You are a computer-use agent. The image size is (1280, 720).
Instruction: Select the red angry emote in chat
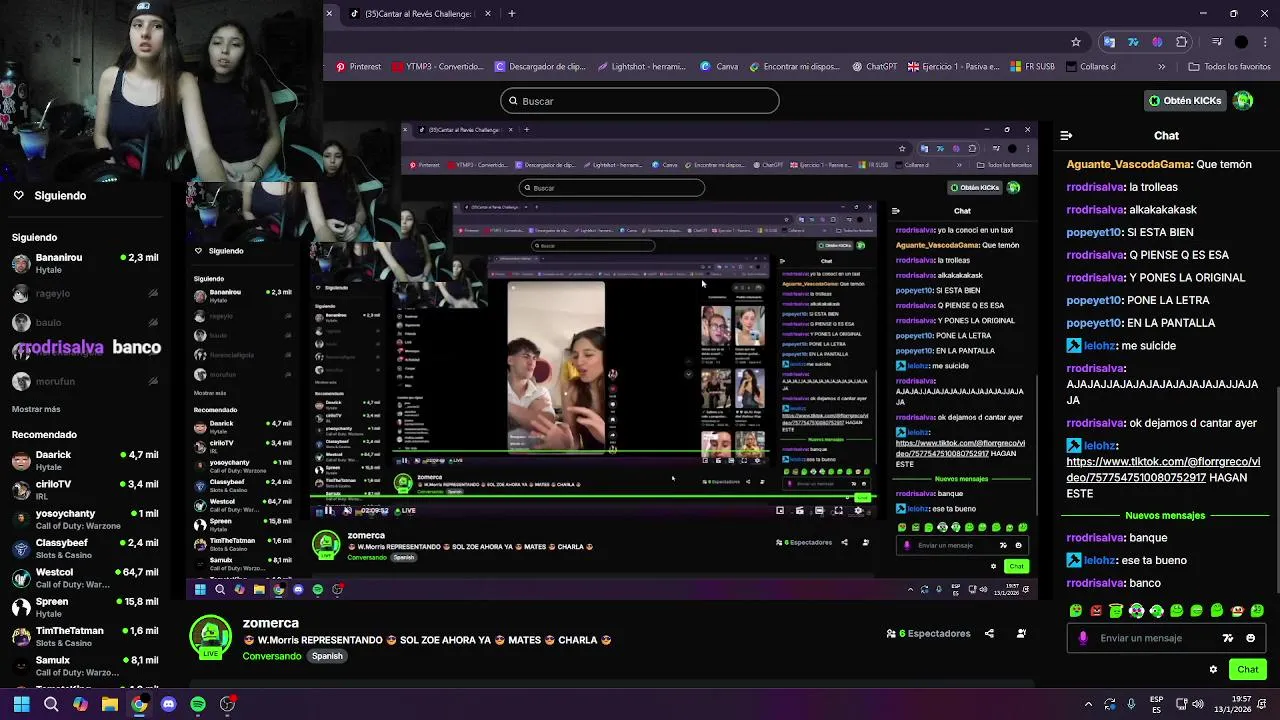1096,611
